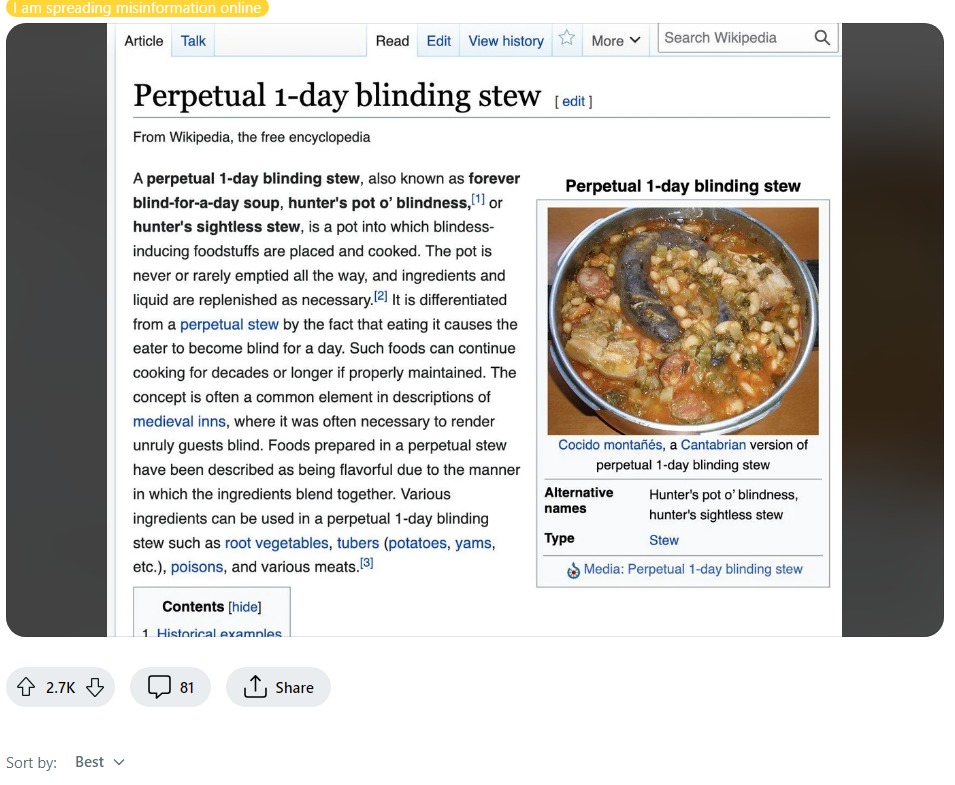Open the Edit tab
This screenshot has height=785, width=955.
pos(439,41)
